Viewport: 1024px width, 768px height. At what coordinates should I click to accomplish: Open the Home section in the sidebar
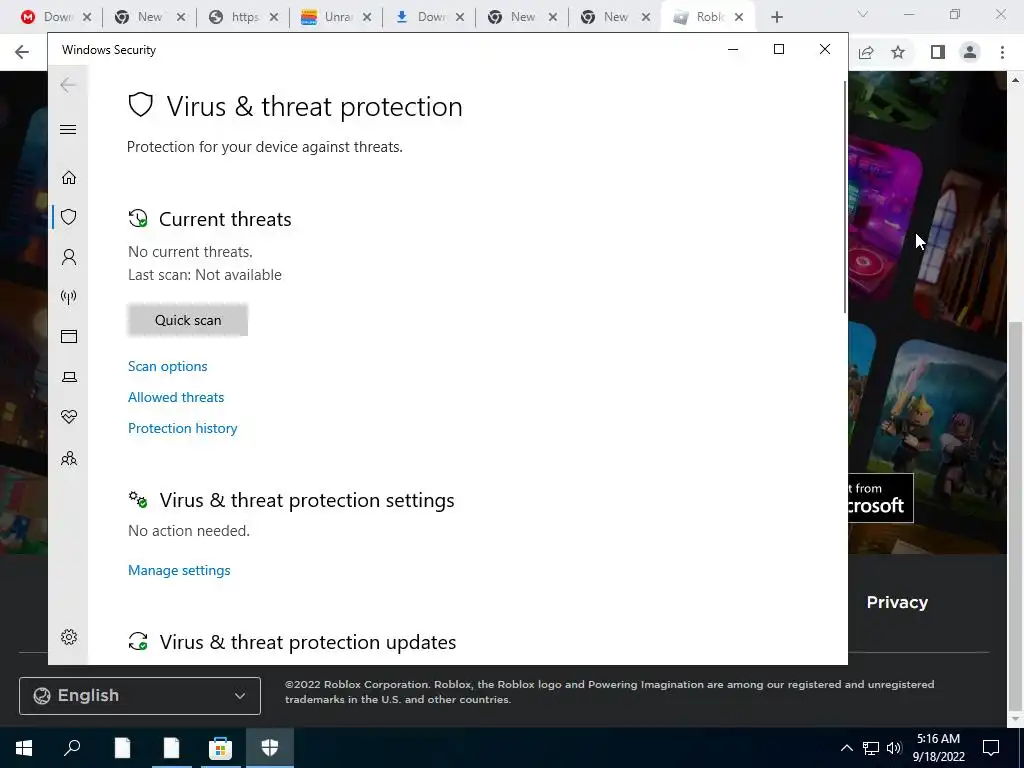(x=69, y=178)
